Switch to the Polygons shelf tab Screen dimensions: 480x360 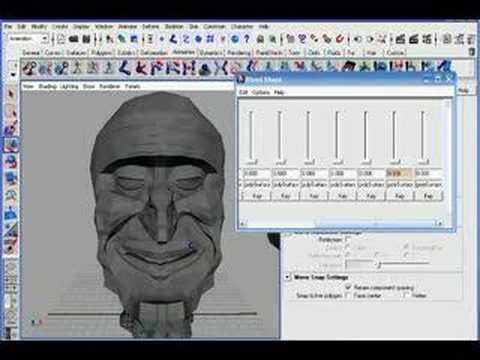click(101, 53)
